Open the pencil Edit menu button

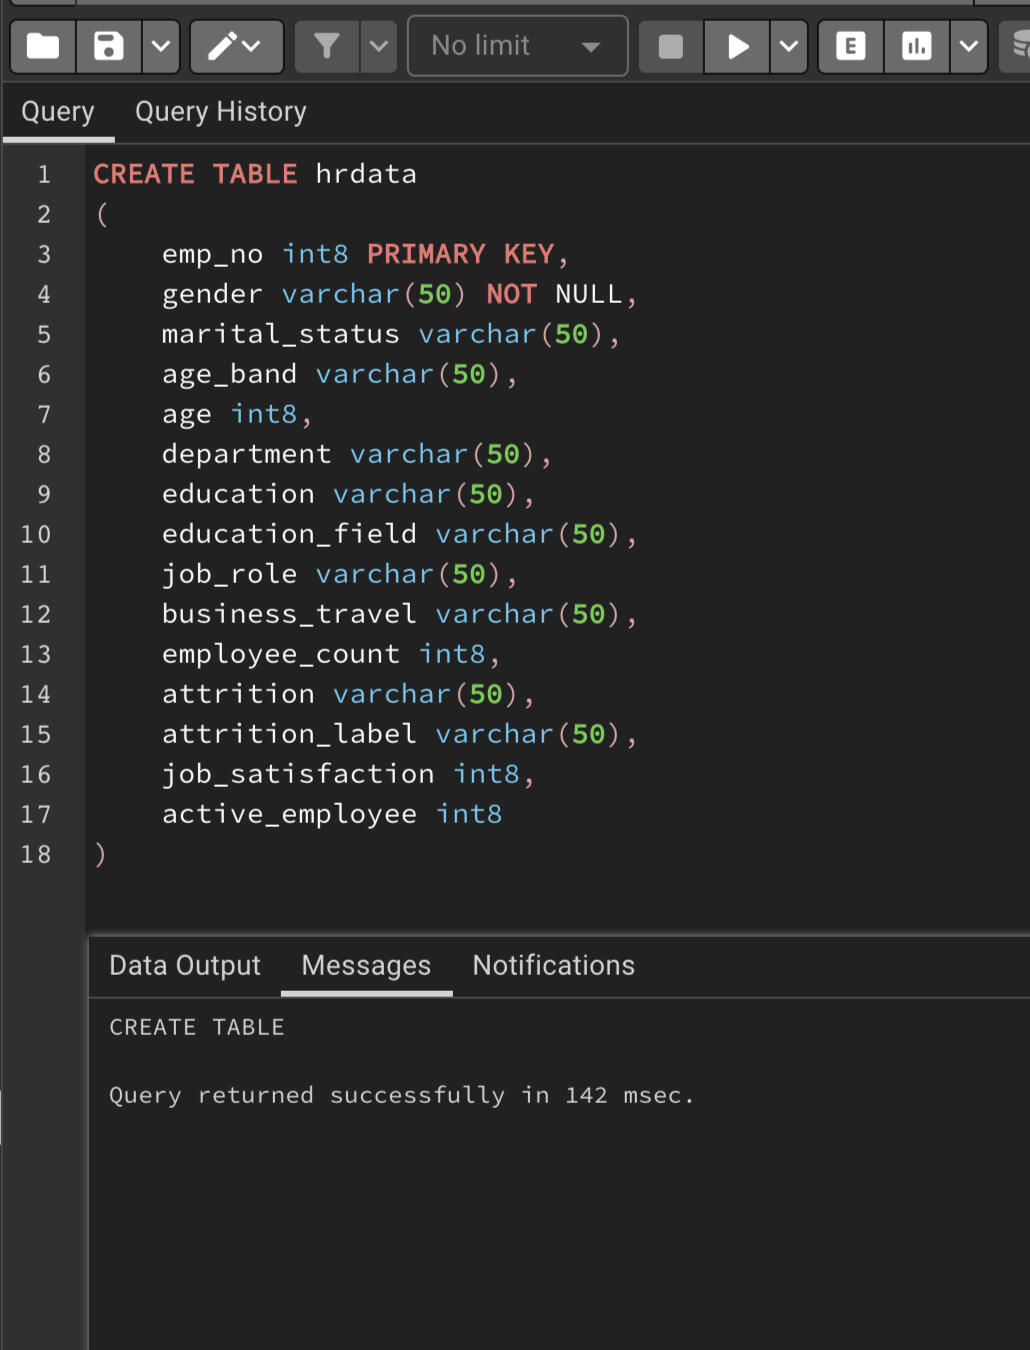(236, 46)
